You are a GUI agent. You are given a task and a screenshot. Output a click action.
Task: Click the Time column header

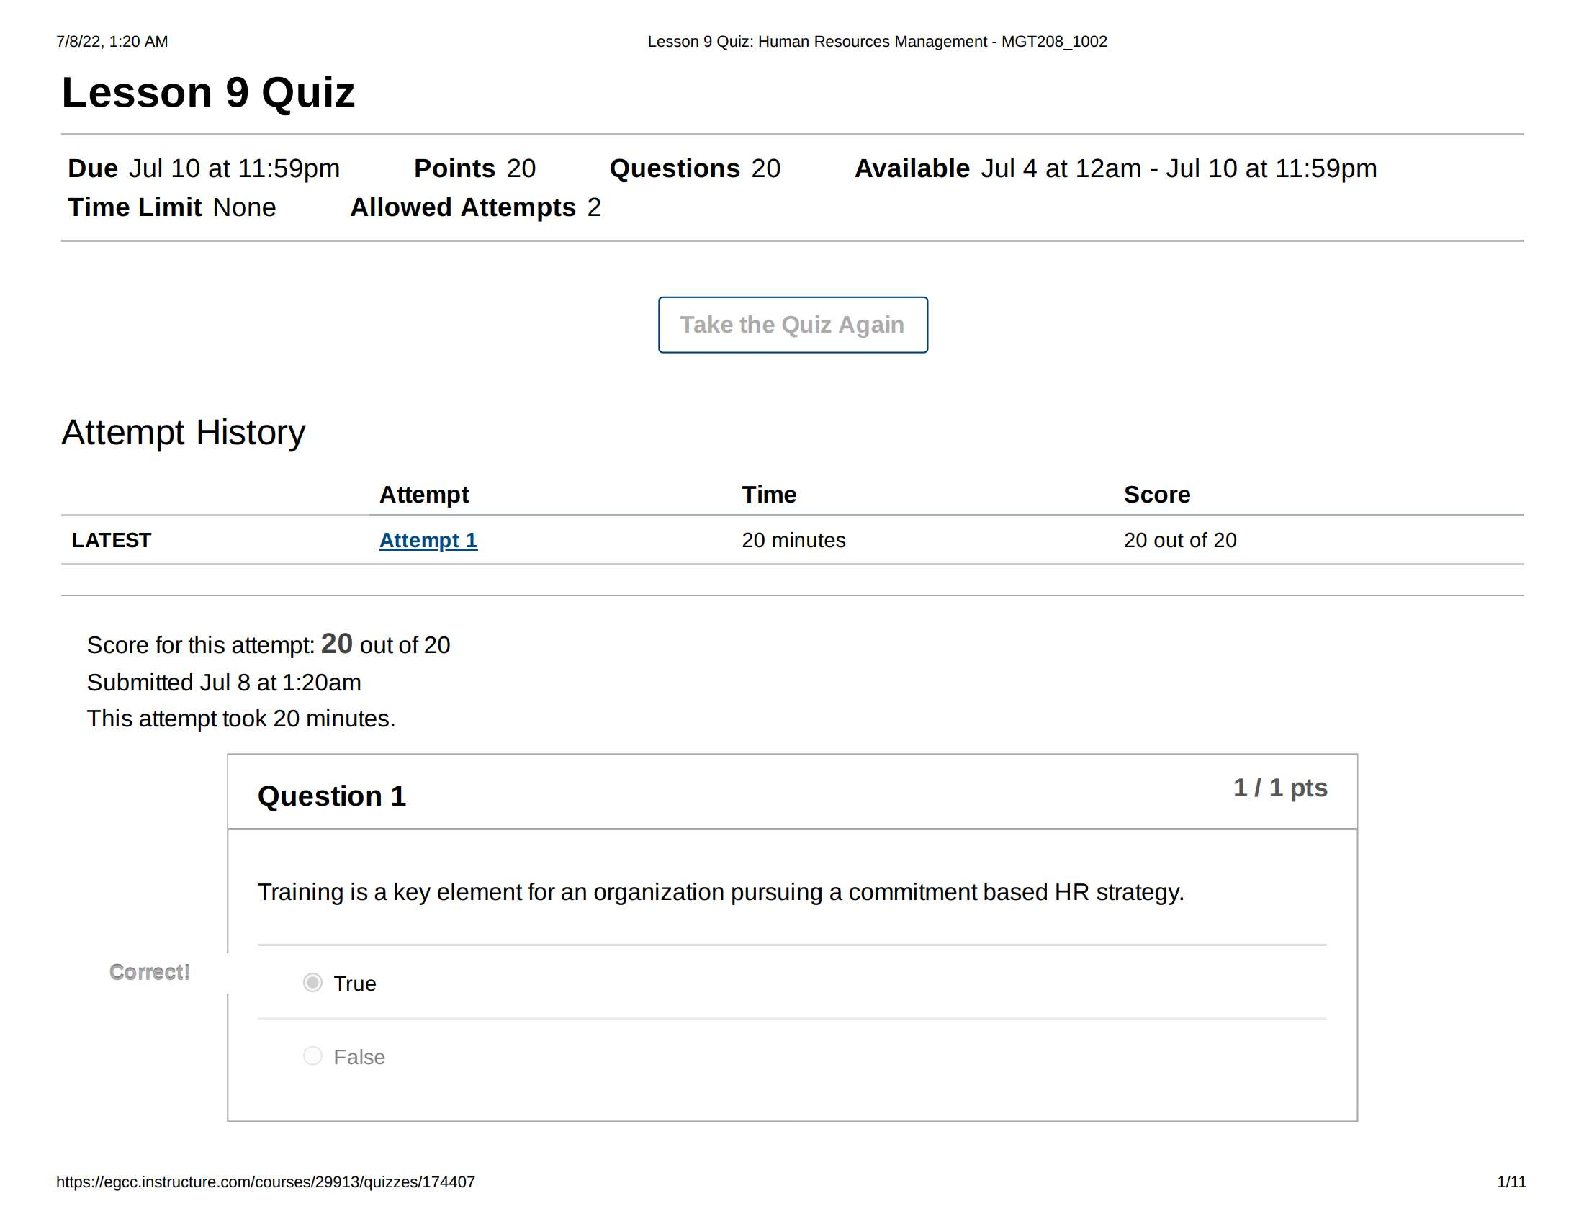click(769, 495)
